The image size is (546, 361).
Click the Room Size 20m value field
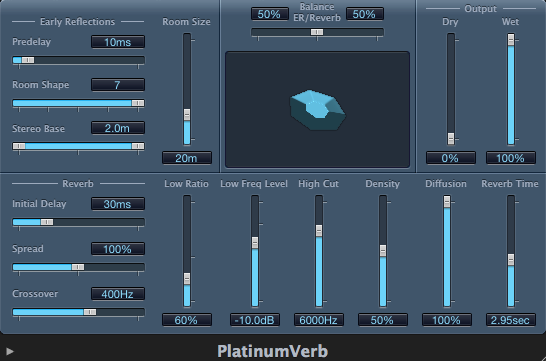coord(187,158)
